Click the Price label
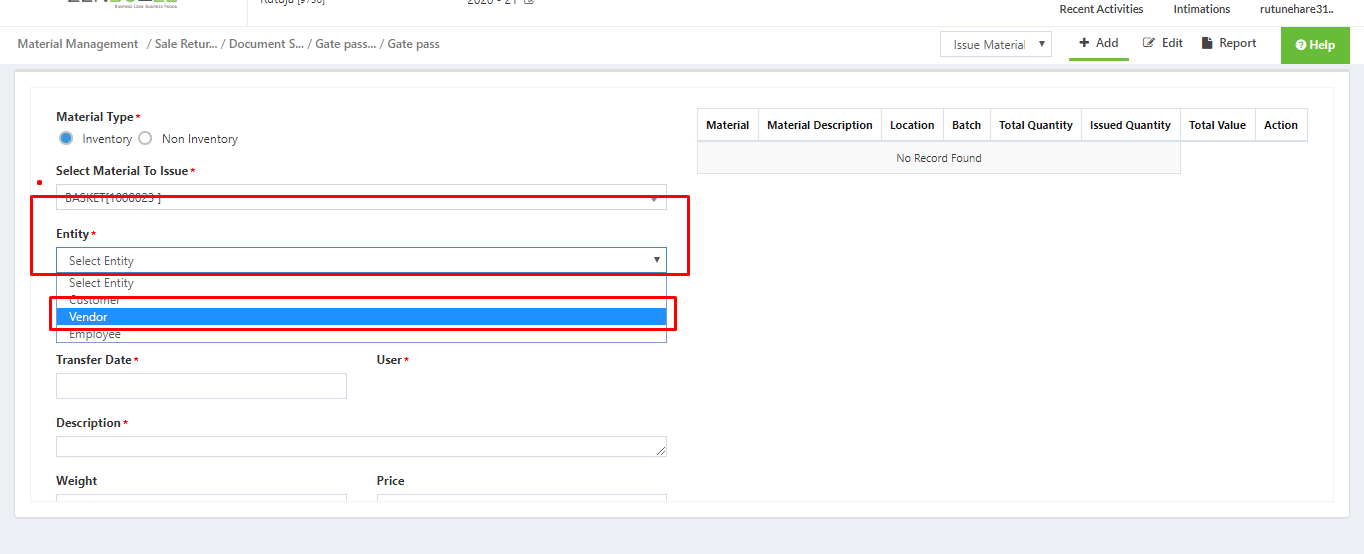 390,481
